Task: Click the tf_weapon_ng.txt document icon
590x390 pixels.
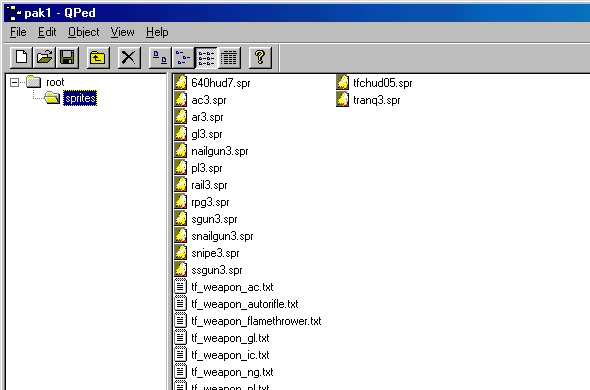Action: [181, 372]
